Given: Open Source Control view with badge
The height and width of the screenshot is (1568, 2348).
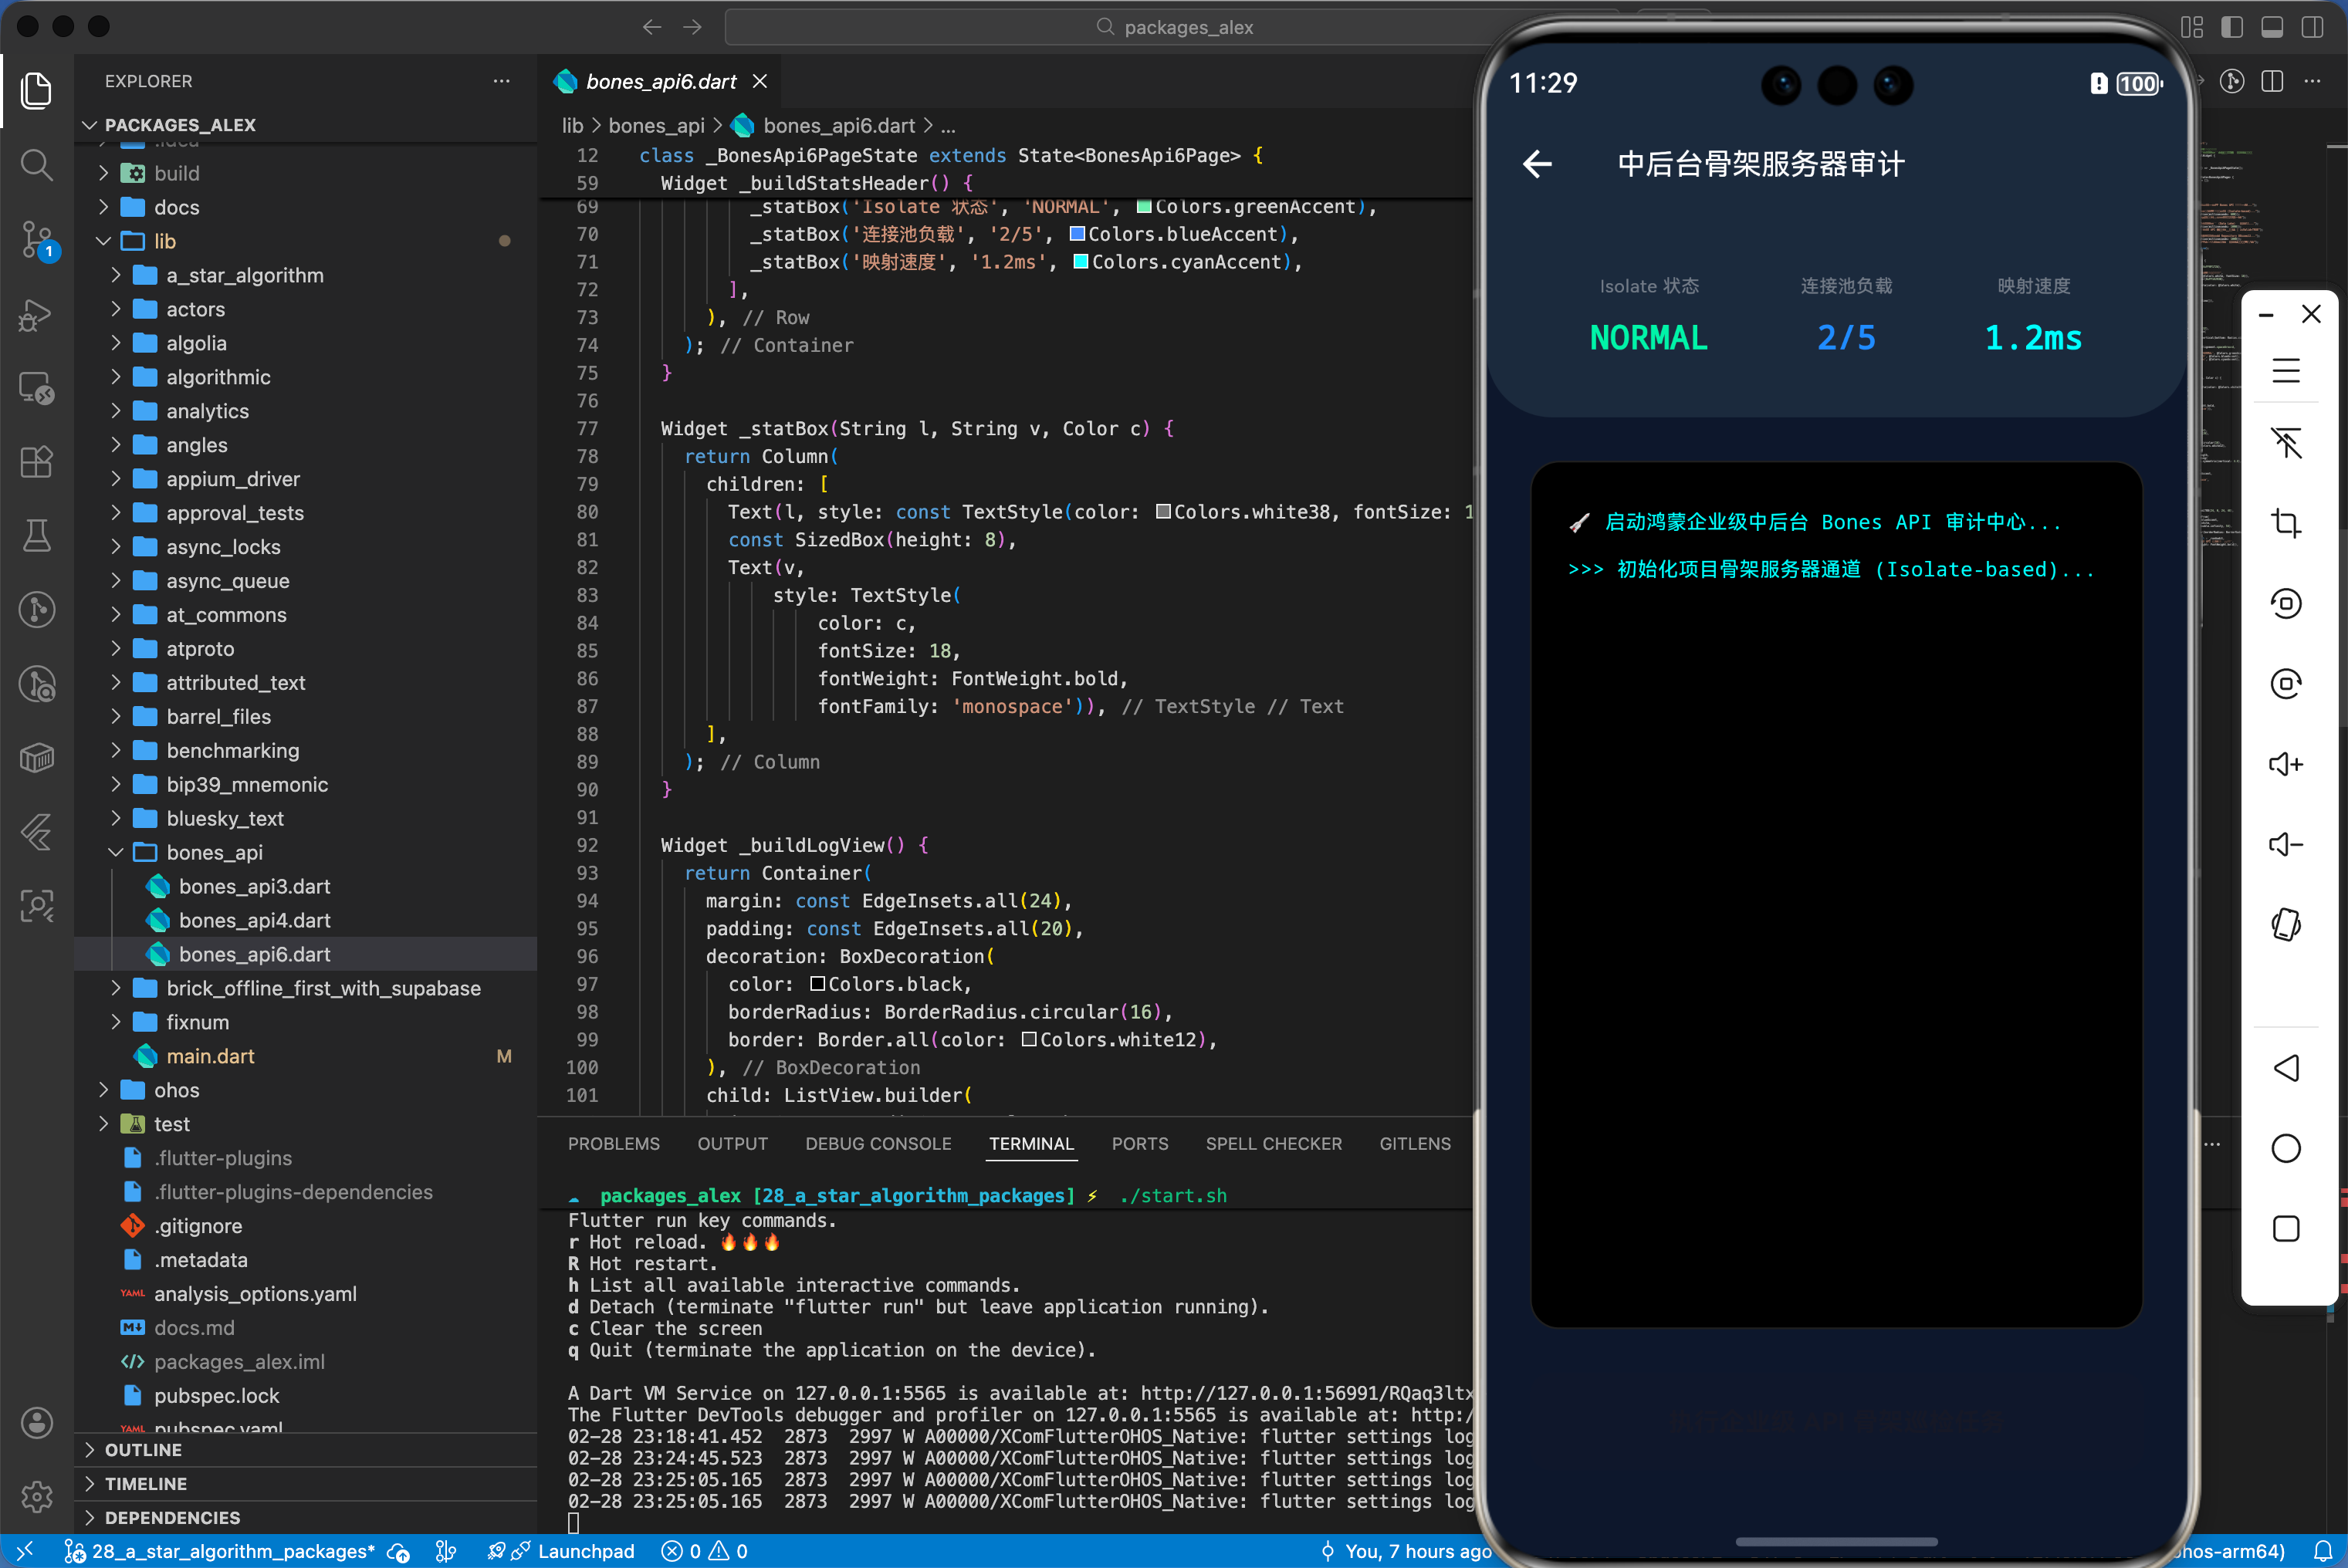Looking at the screenshot, I should (37, 240).
